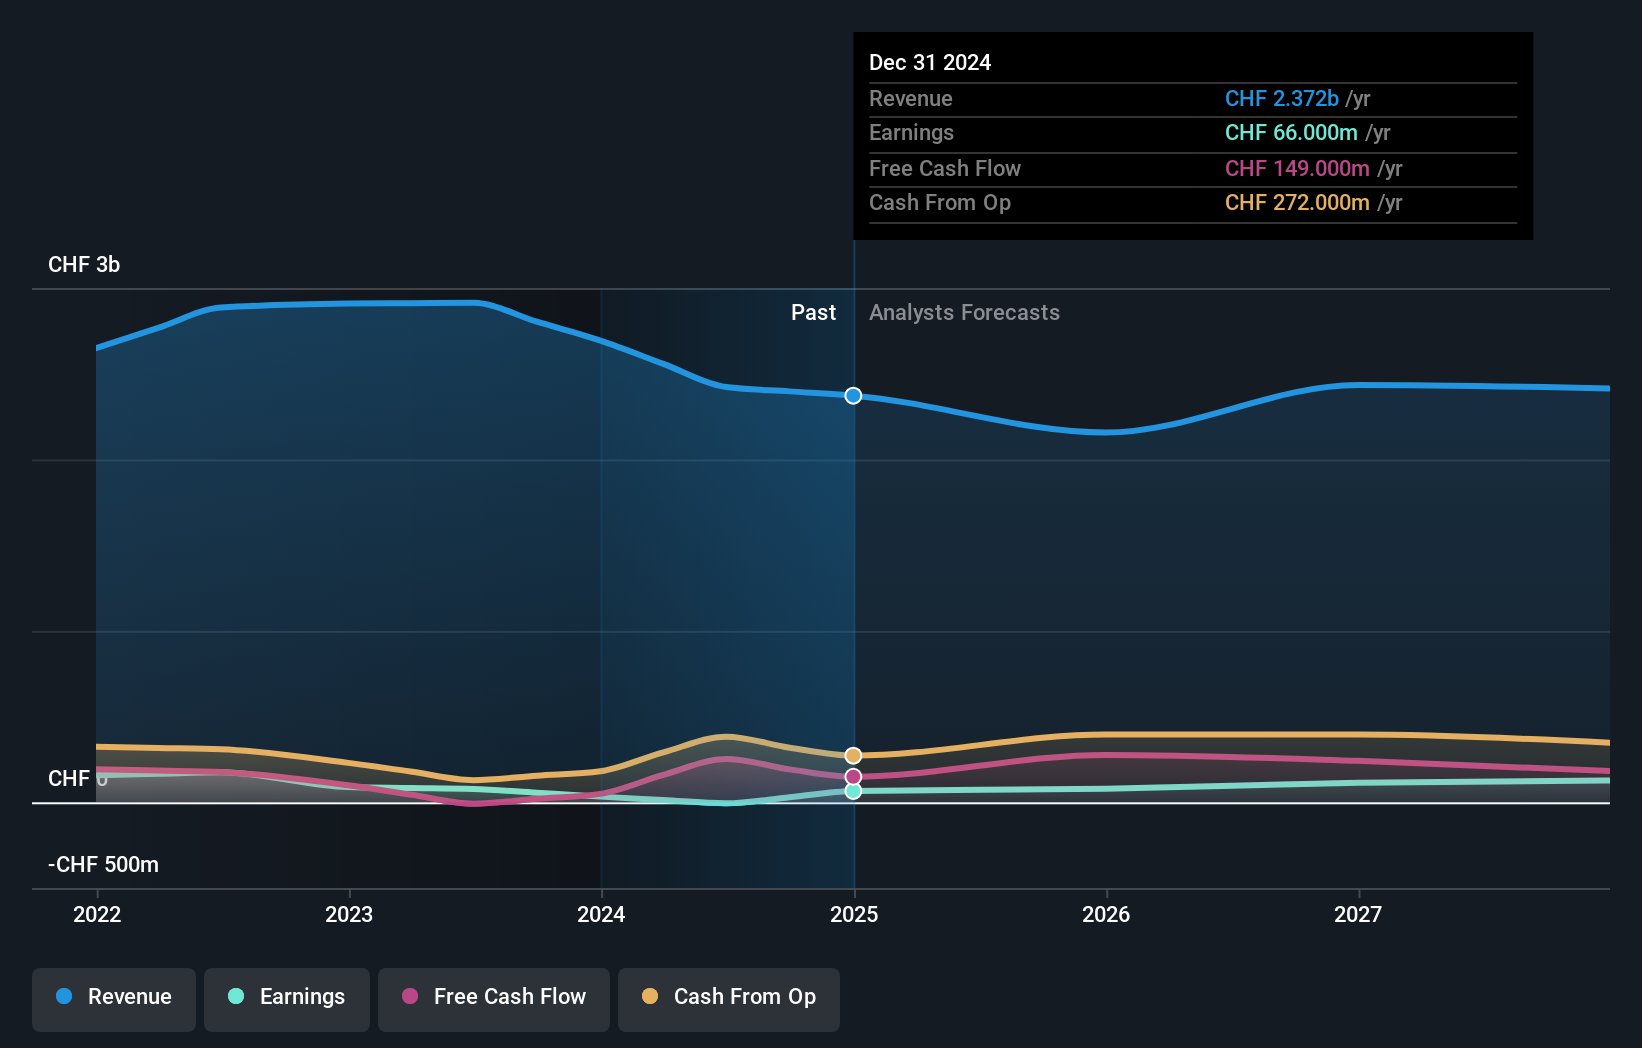
Task: Switch to the Analysts Forecasts section
Action: click(x=964, y=312)
